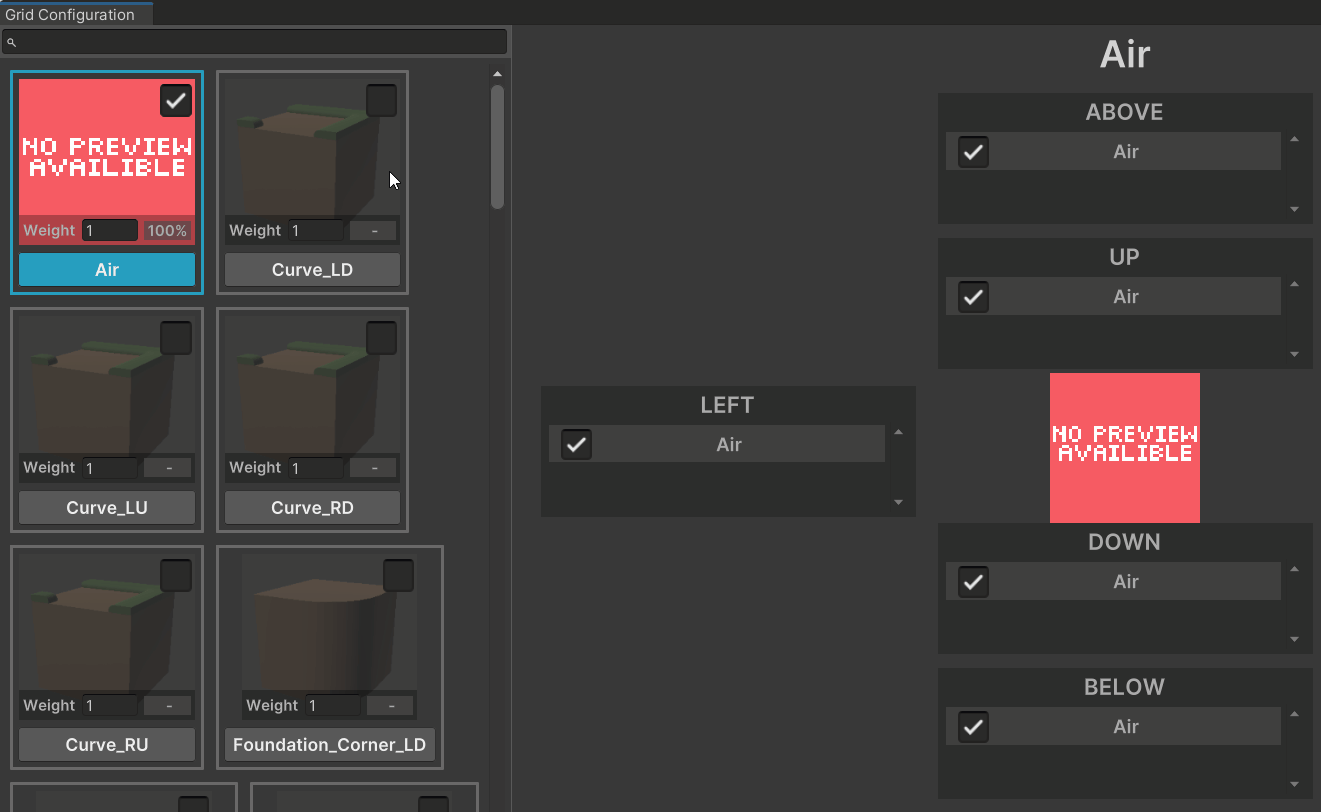
Task: Toggle the Air checkbox under BELOW
Action: 973,727
